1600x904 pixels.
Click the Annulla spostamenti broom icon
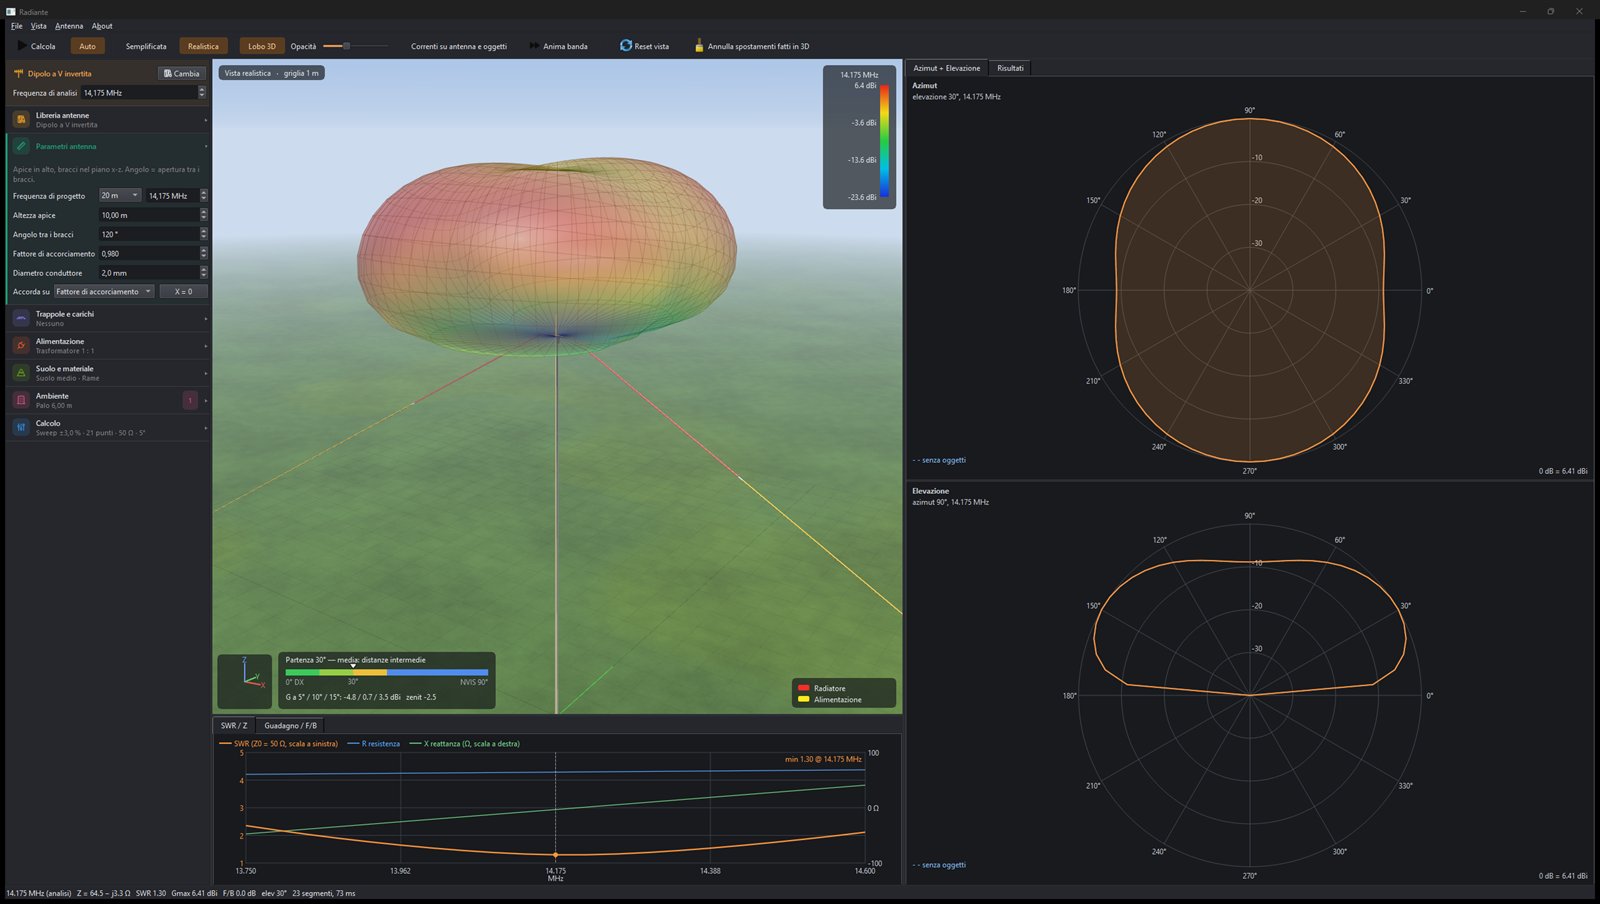point(699,46)
